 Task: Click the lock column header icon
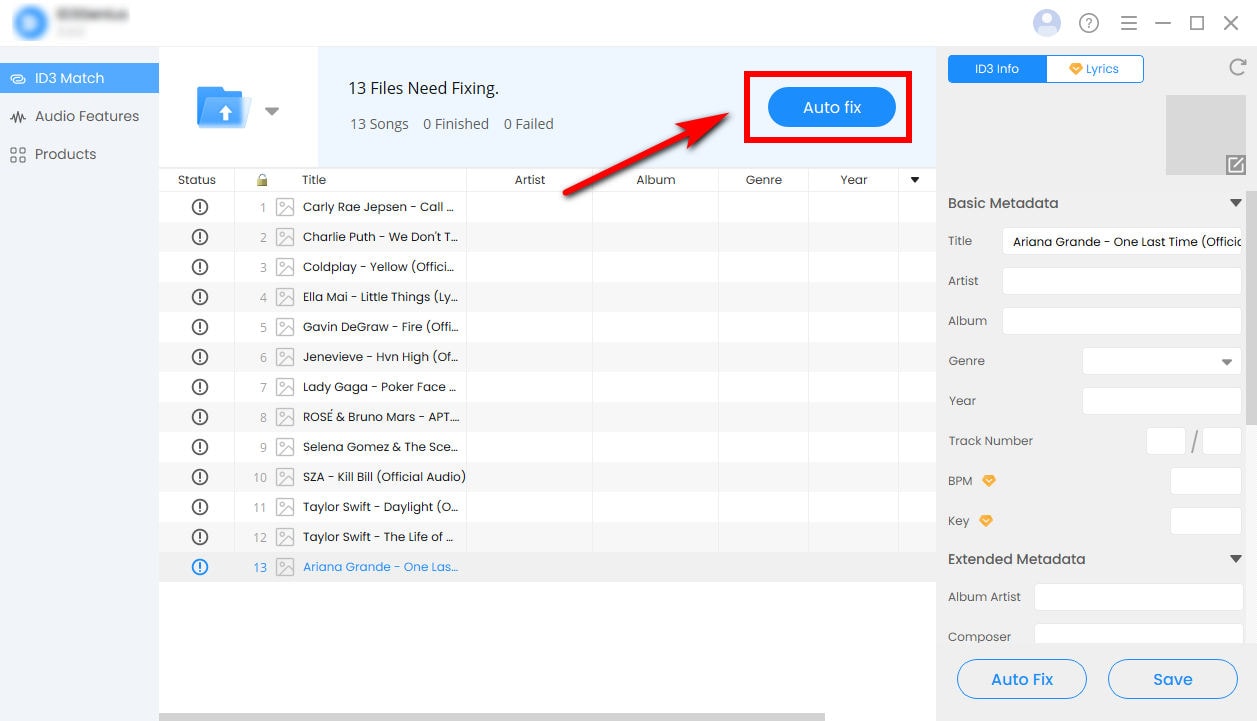tap(262, 180)
